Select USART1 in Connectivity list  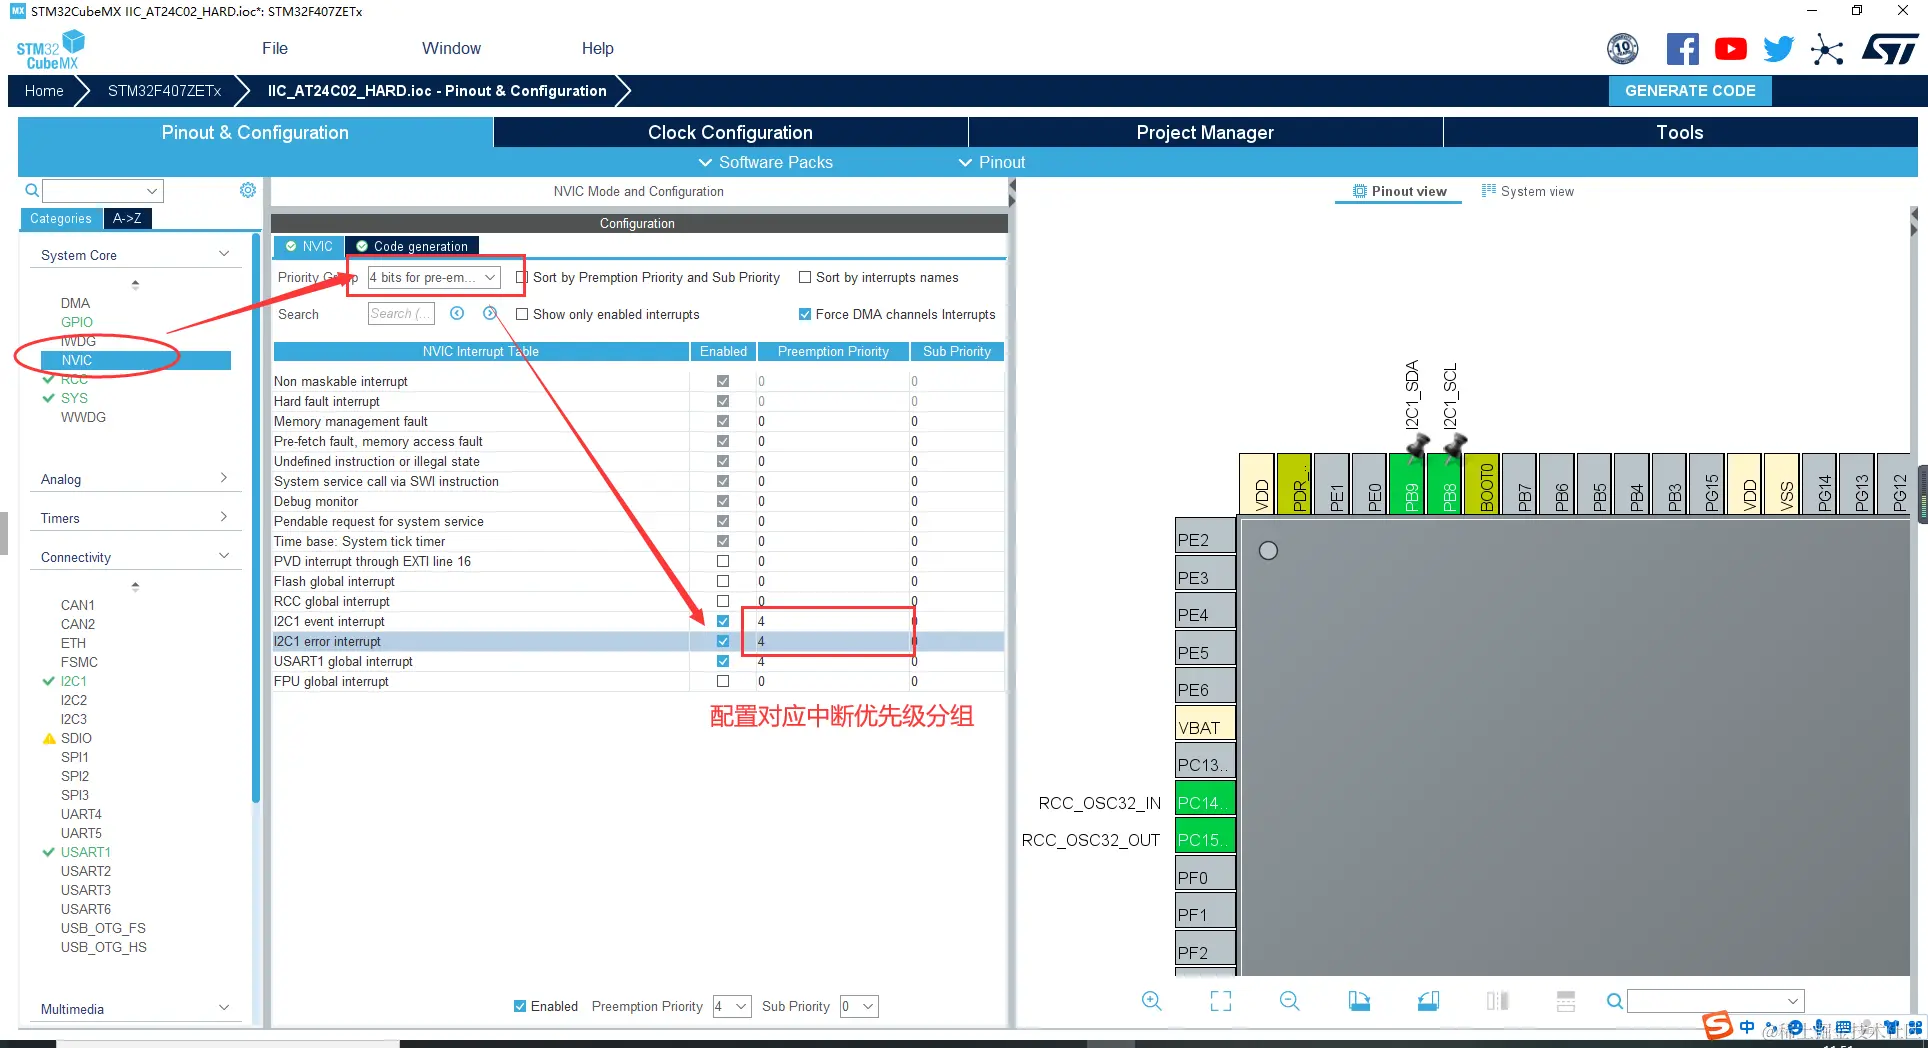(x=86, y=852)
